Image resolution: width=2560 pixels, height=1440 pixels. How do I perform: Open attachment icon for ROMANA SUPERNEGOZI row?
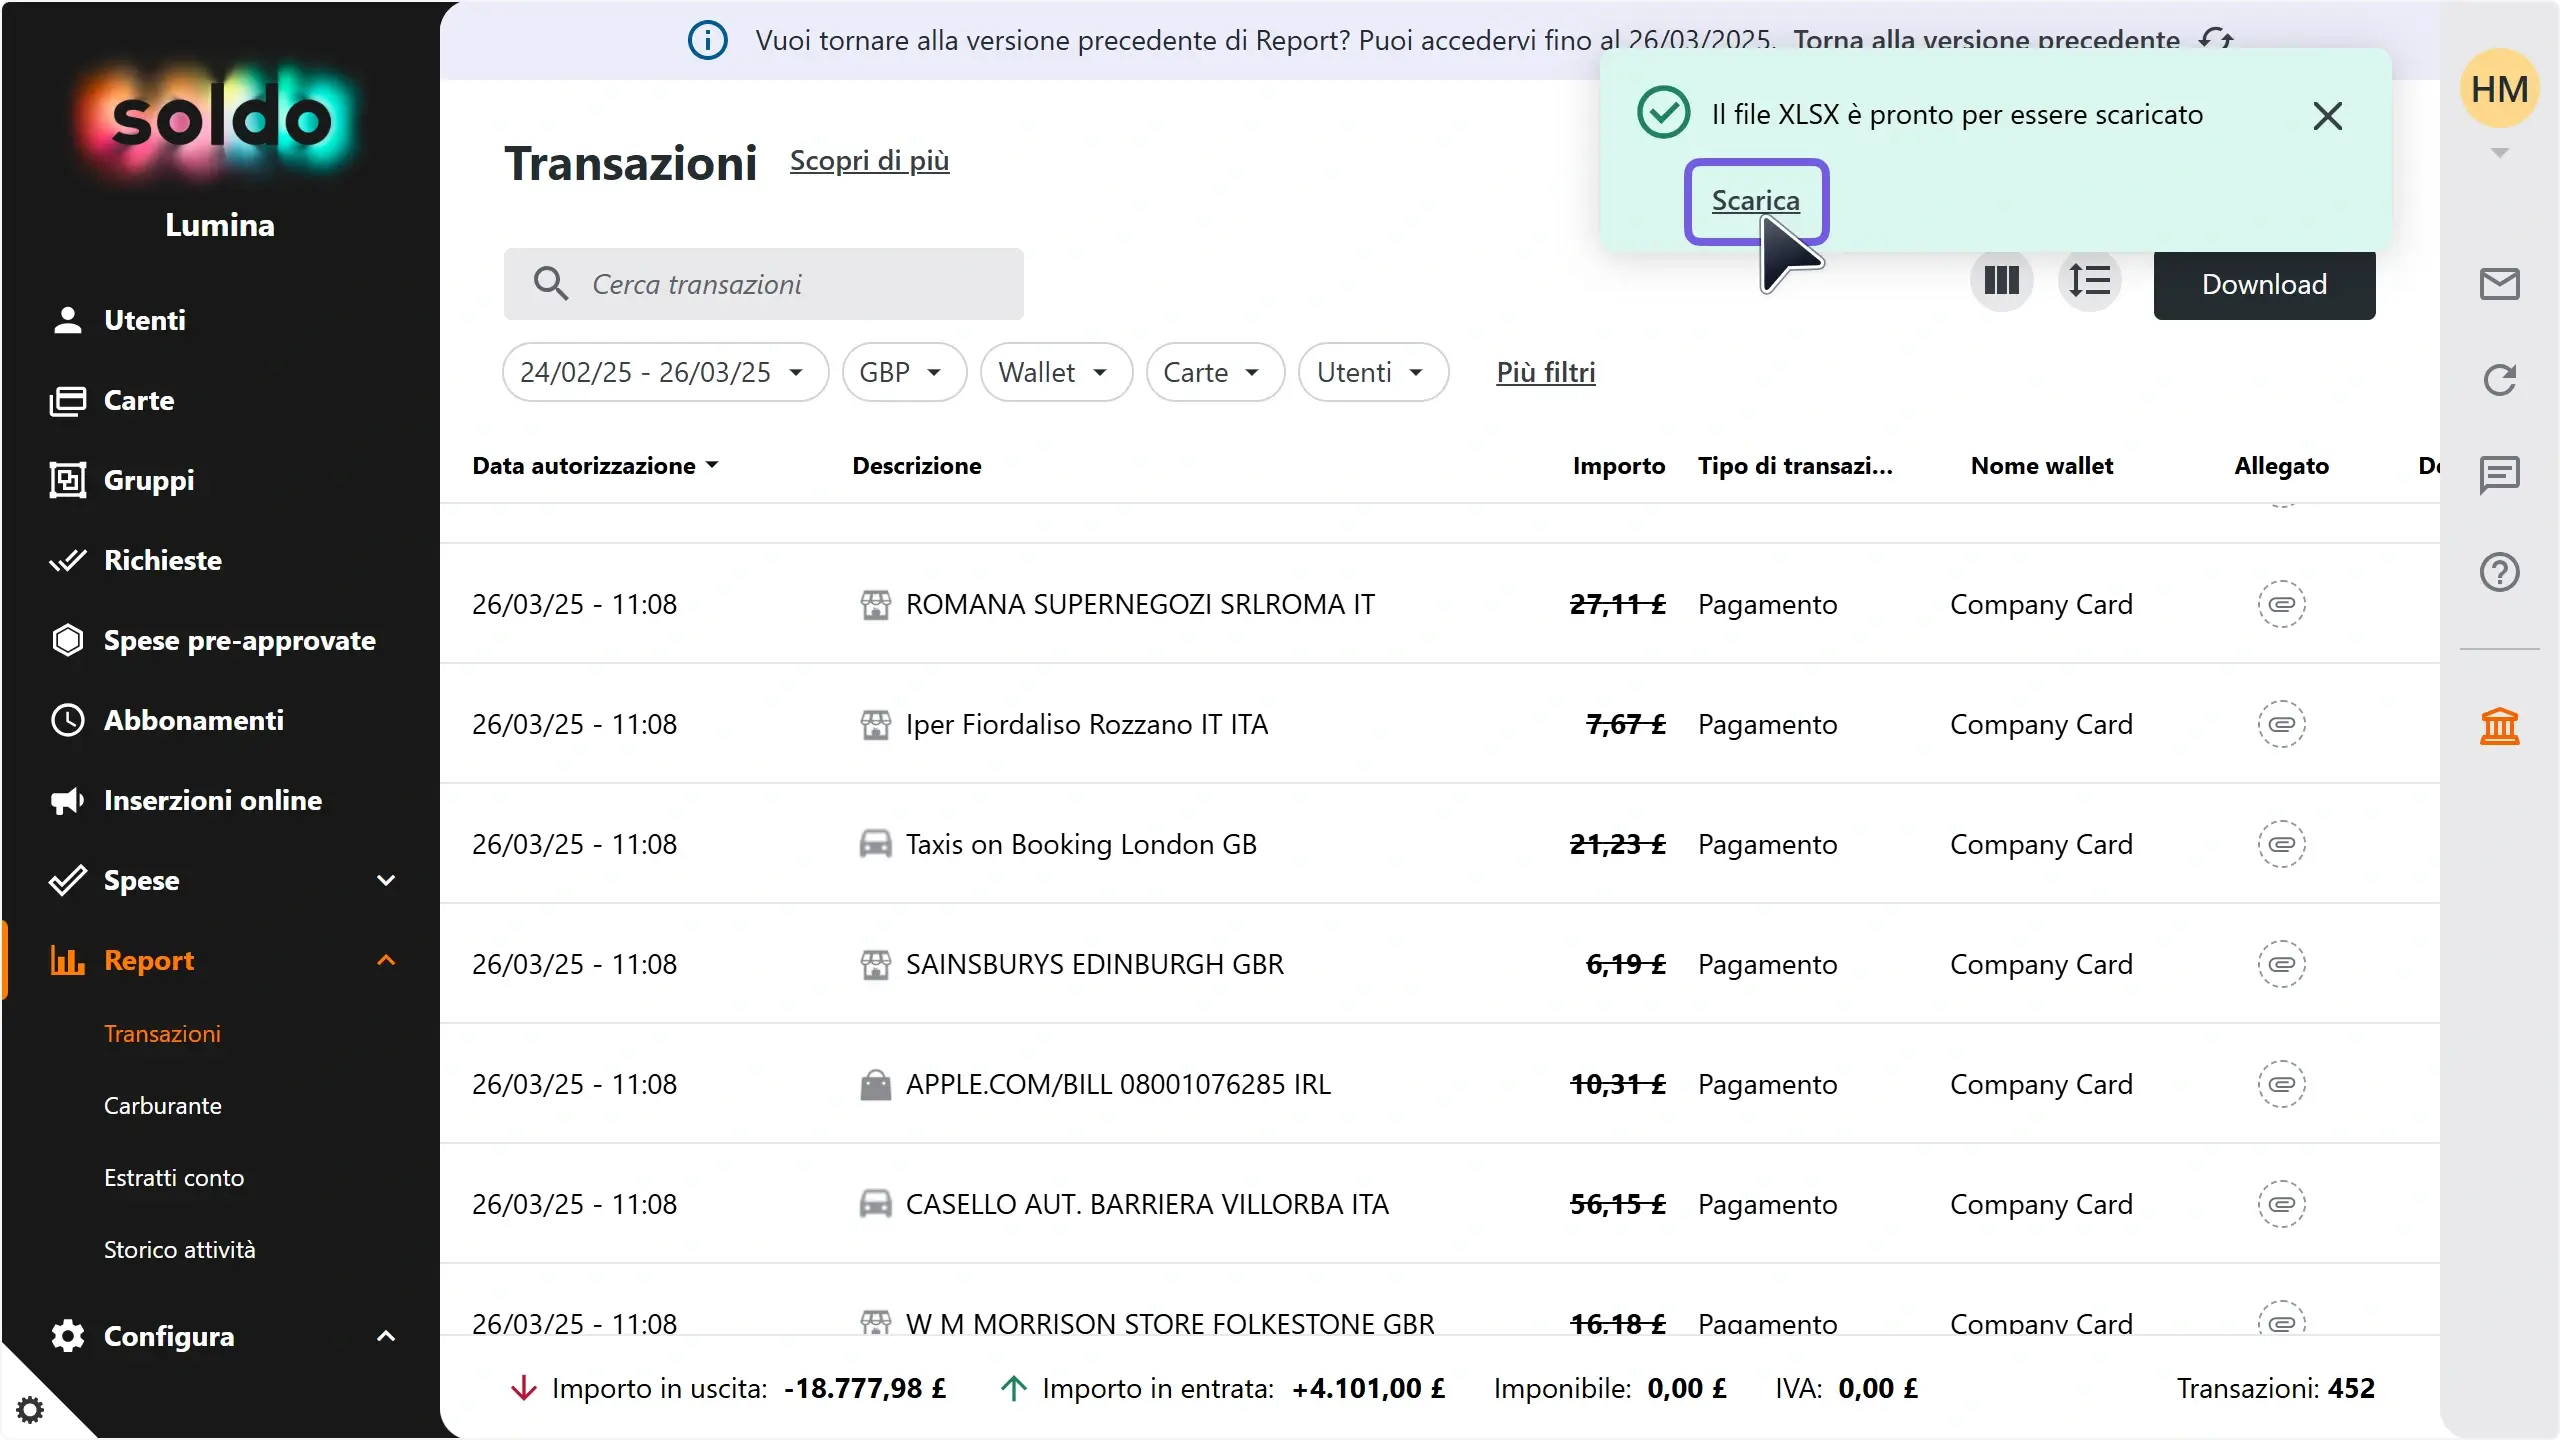(2282, 604)
